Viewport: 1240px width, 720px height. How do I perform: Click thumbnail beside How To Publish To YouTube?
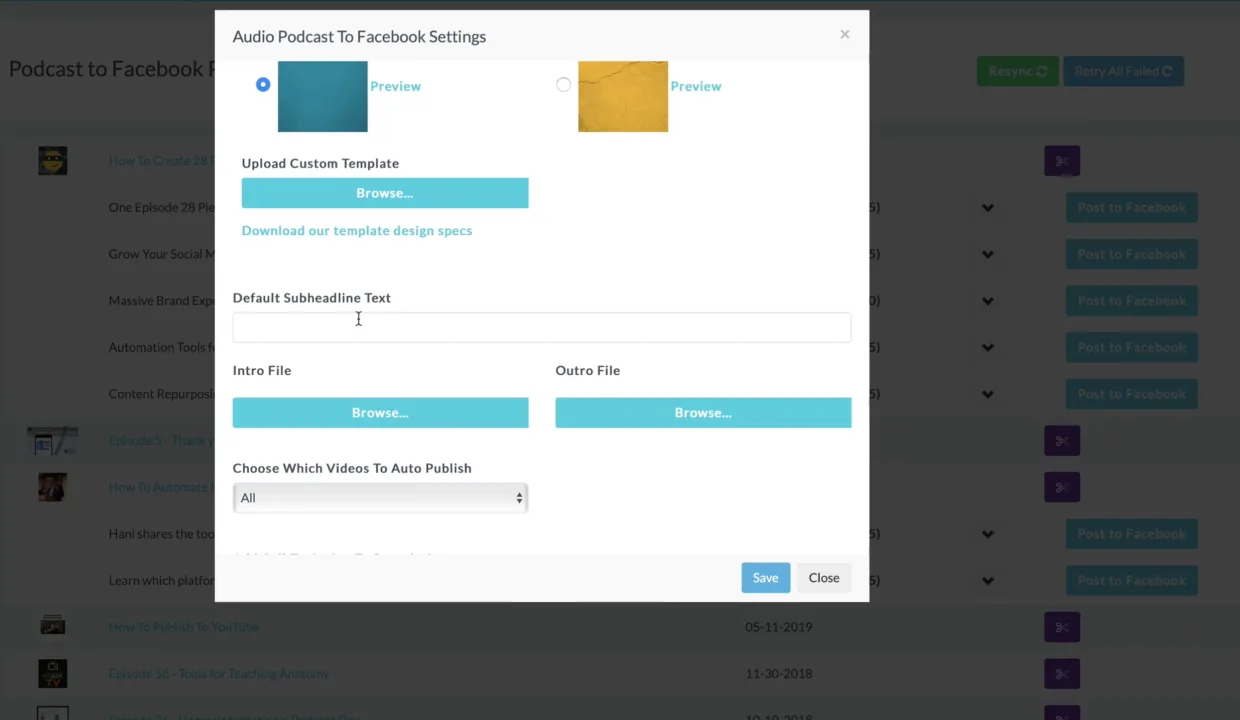53,627
